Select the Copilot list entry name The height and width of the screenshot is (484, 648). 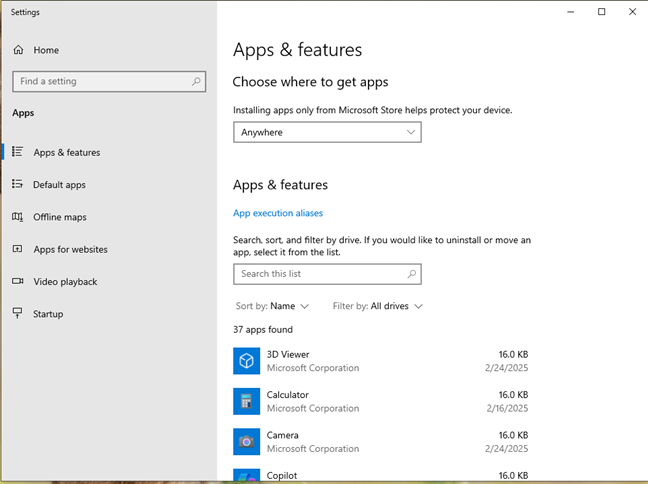click(x=282, y=476)
